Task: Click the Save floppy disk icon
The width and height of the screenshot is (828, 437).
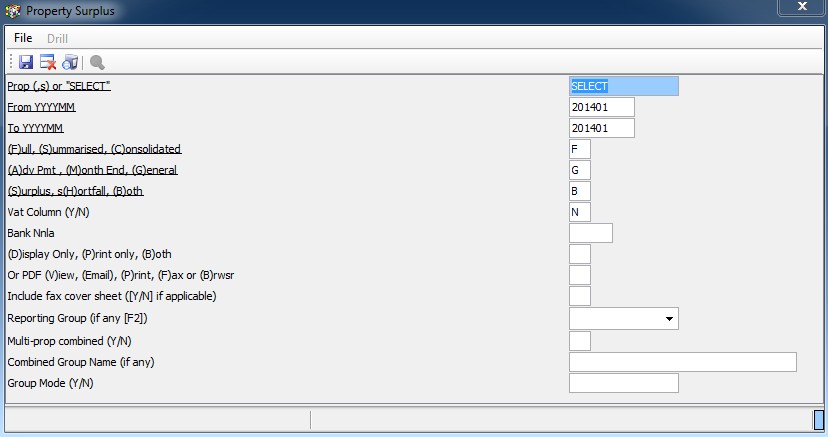Action: coord(26,62)
